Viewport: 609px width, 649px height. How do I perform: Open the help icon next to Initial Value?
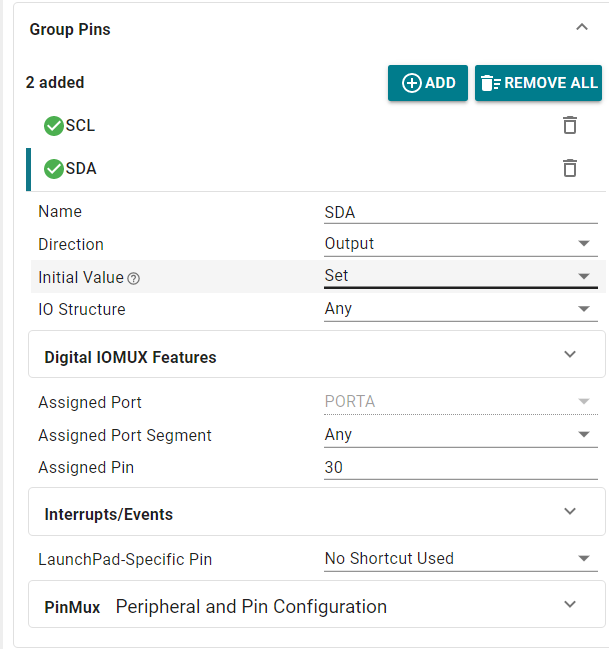(133, 279)
